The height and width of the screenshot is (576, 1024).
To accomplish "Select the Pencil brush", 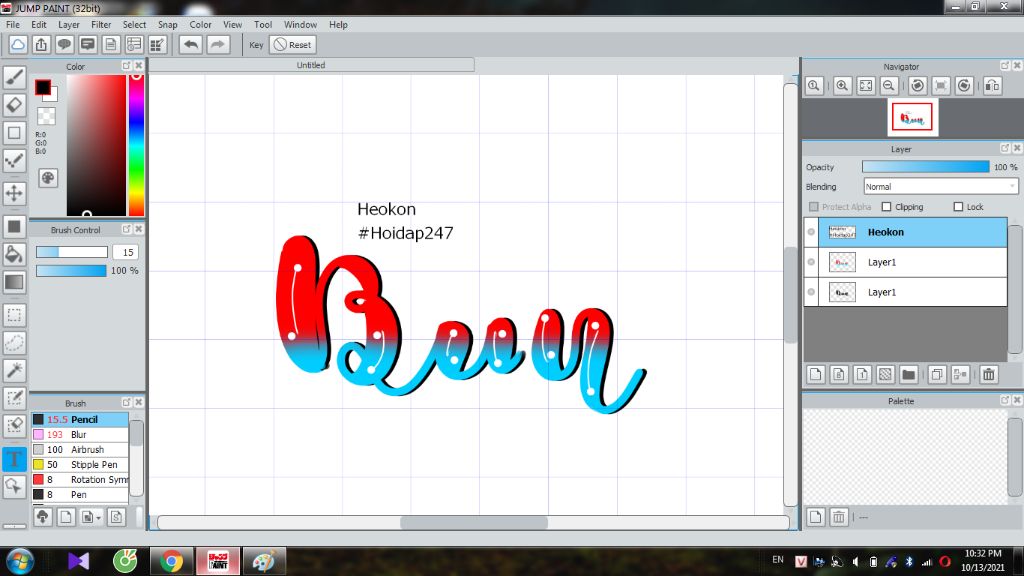I will 80,419.
